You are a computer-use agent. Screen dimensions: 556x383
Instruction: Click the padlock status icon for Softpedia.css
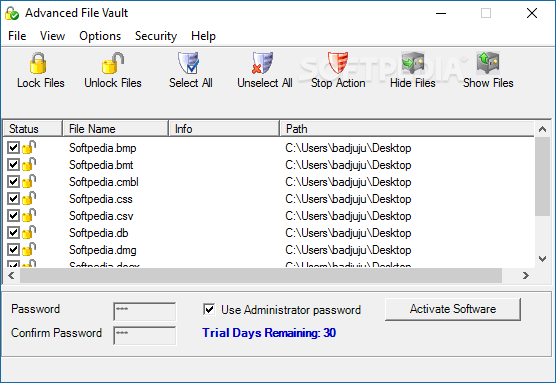pyautogui.click(x=29, y=198)
